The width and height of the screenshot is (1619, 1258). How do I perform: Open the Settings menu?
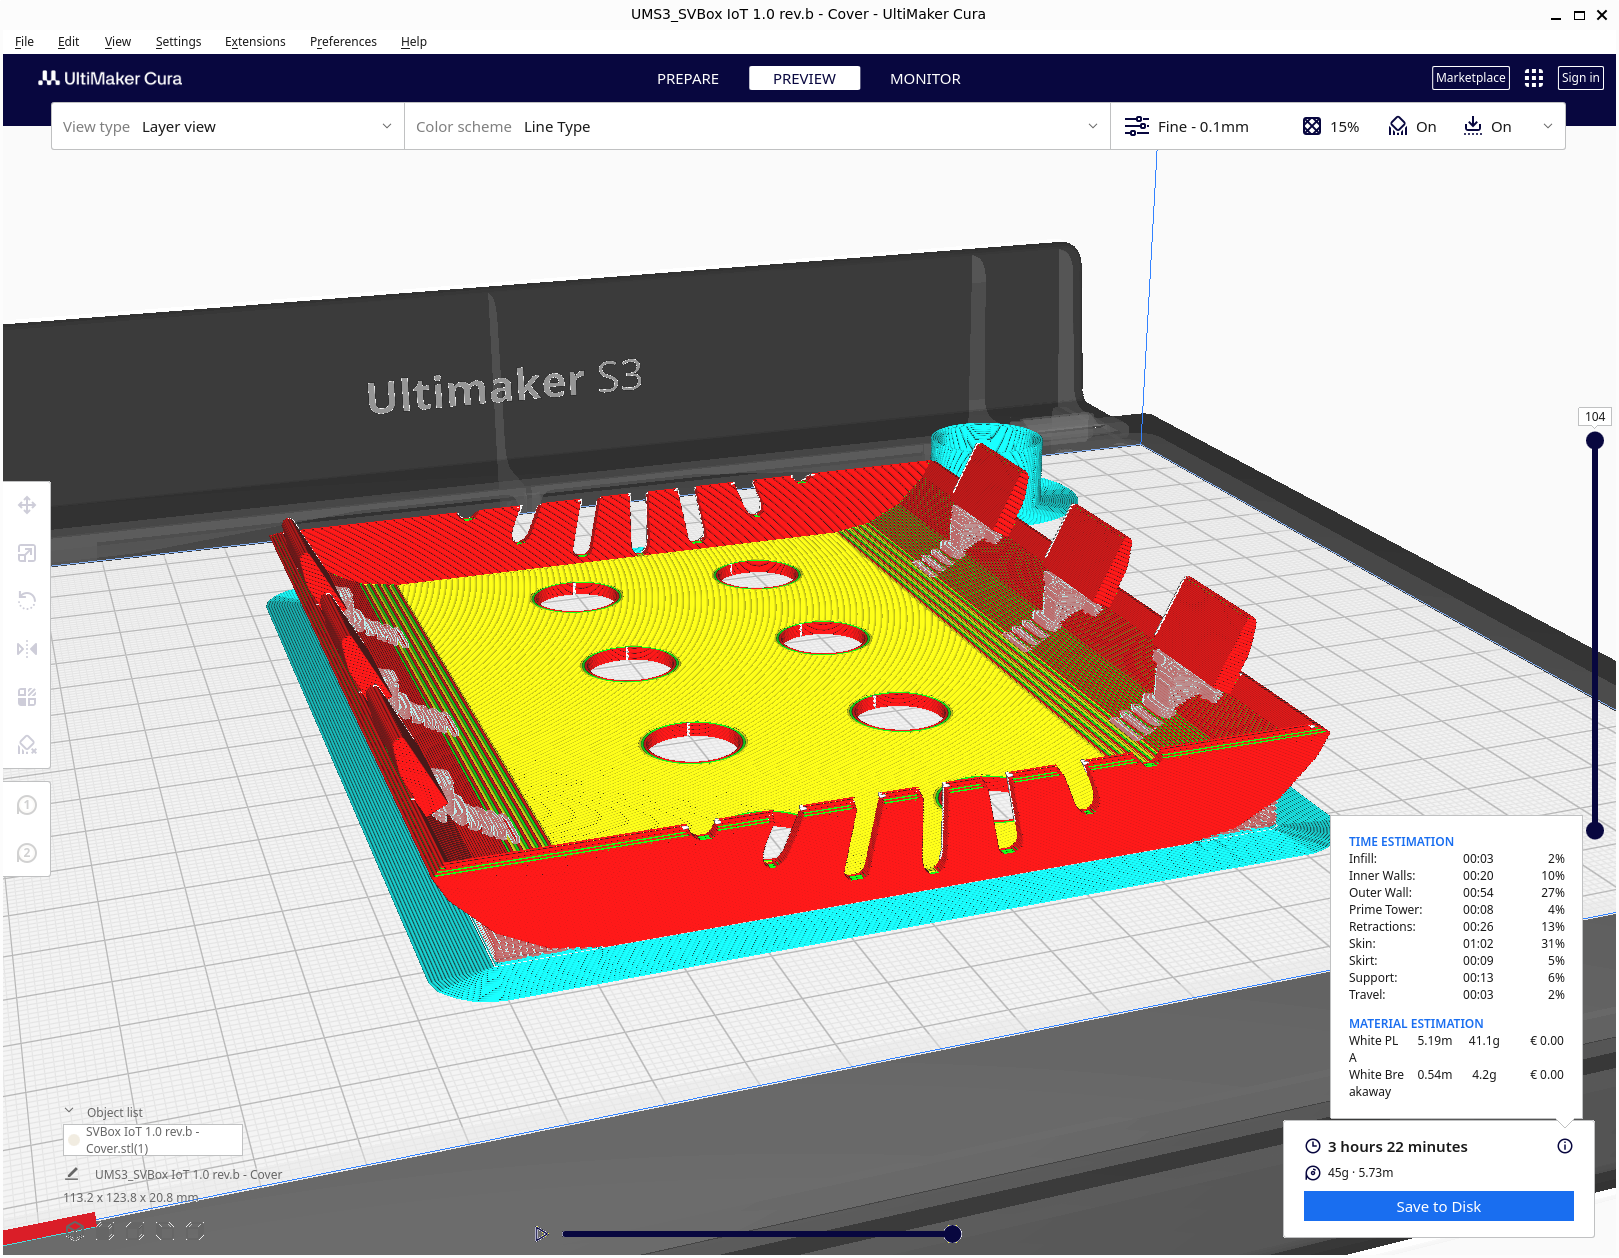(x=178, y=41)
